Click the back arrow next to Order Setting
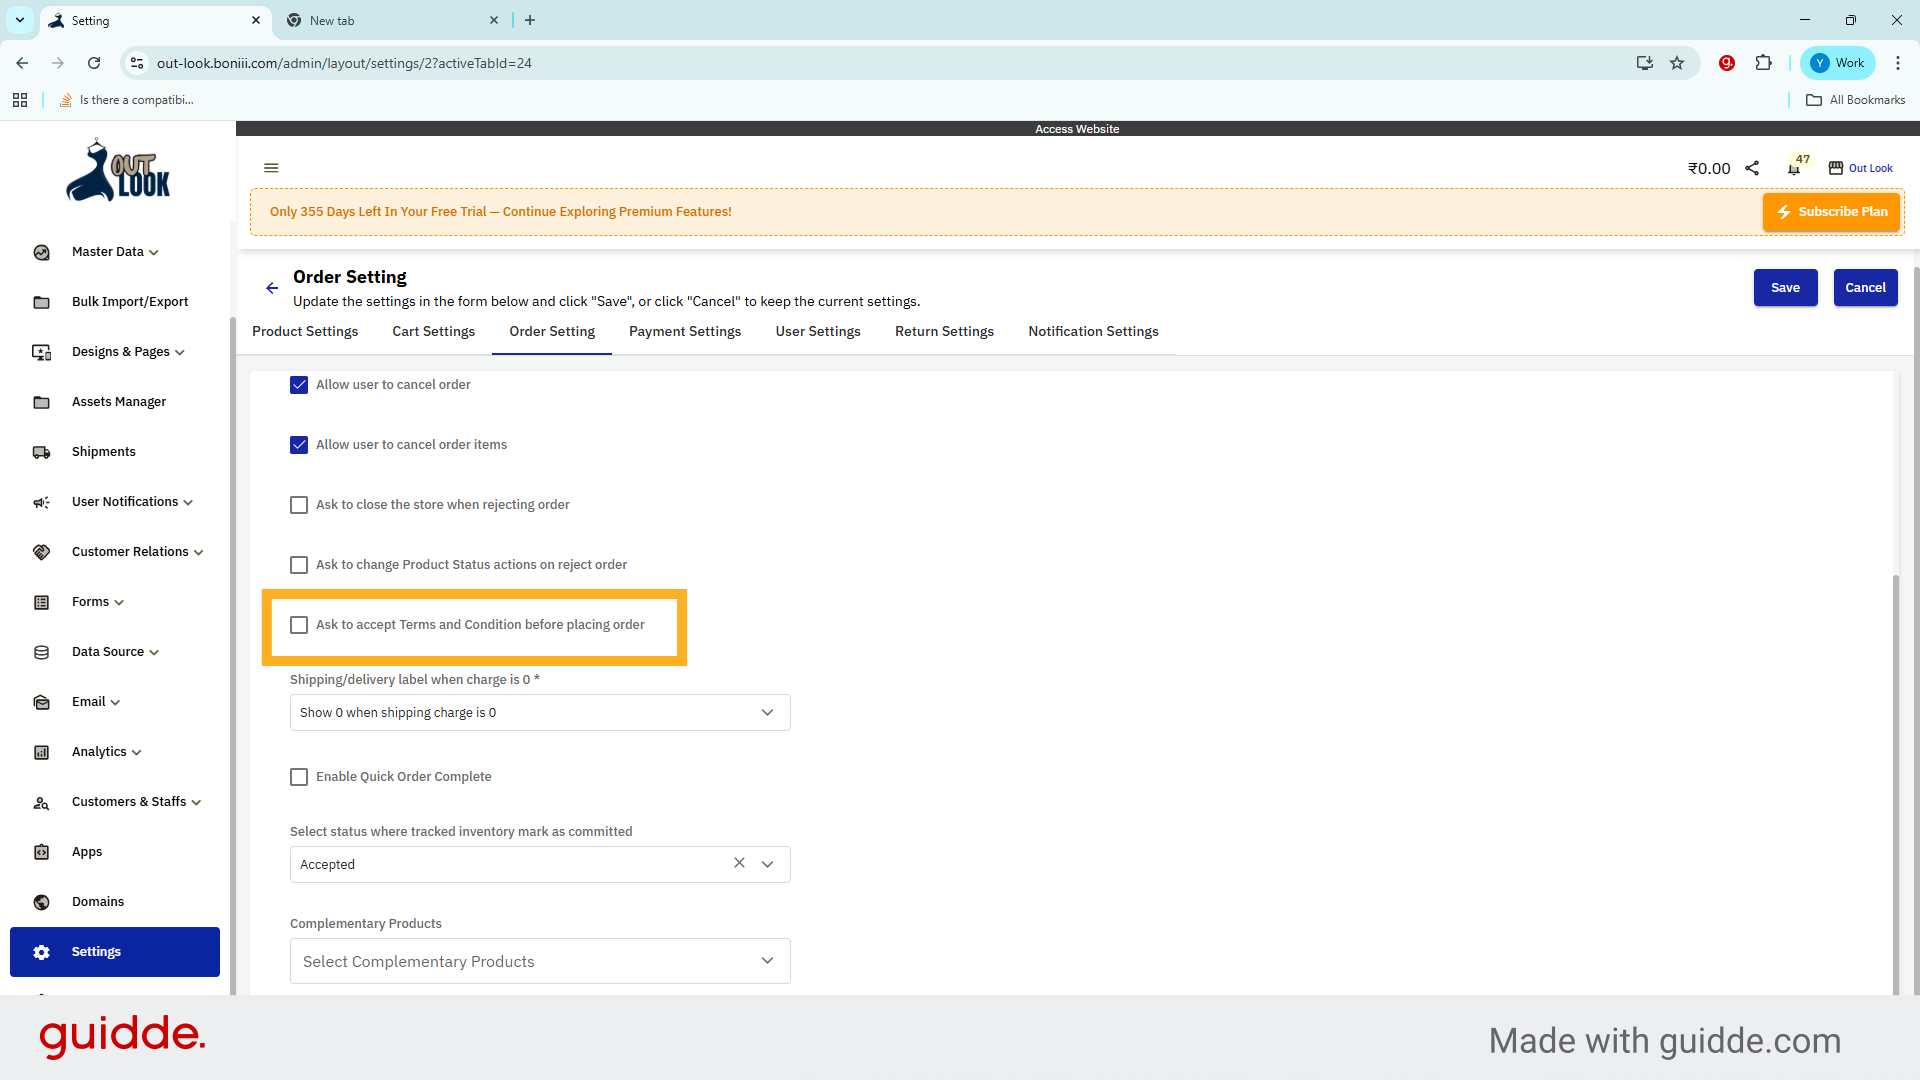The width and height of the screenshot is (1920, 1080). click(271, 288)
